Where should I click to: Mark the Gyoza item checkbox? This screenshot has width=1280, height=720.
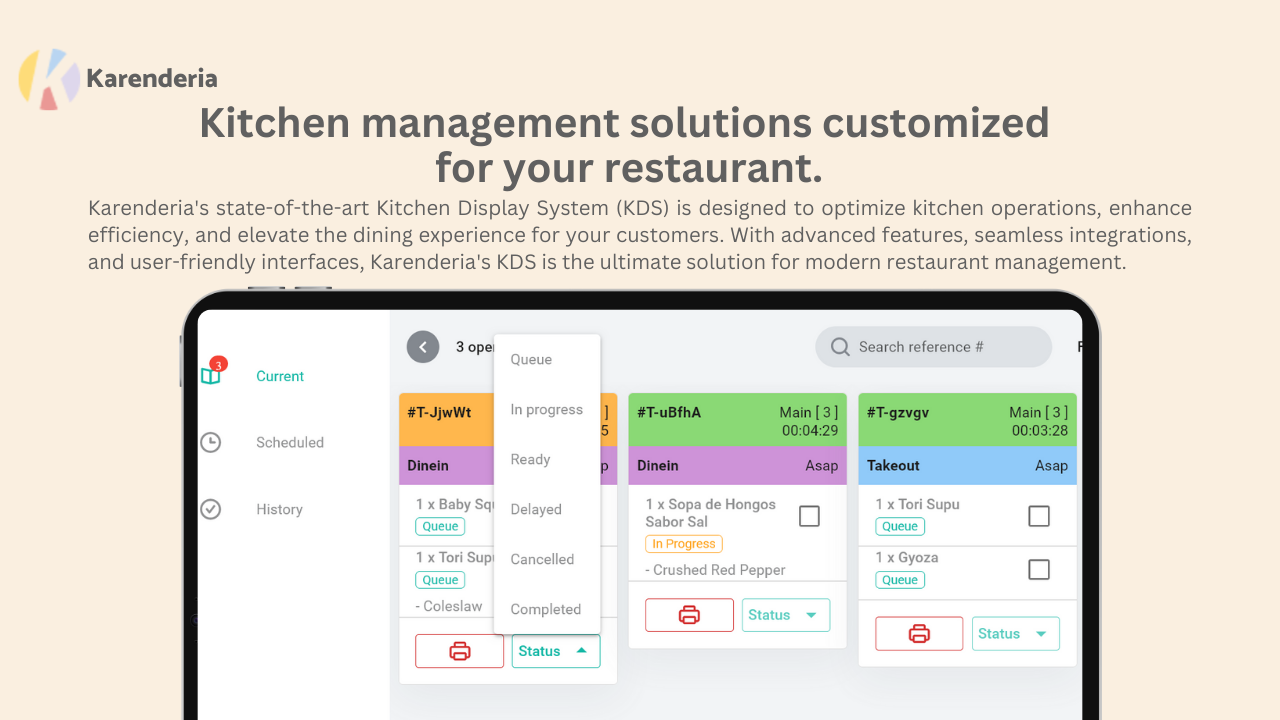[x=1039, y=569]
